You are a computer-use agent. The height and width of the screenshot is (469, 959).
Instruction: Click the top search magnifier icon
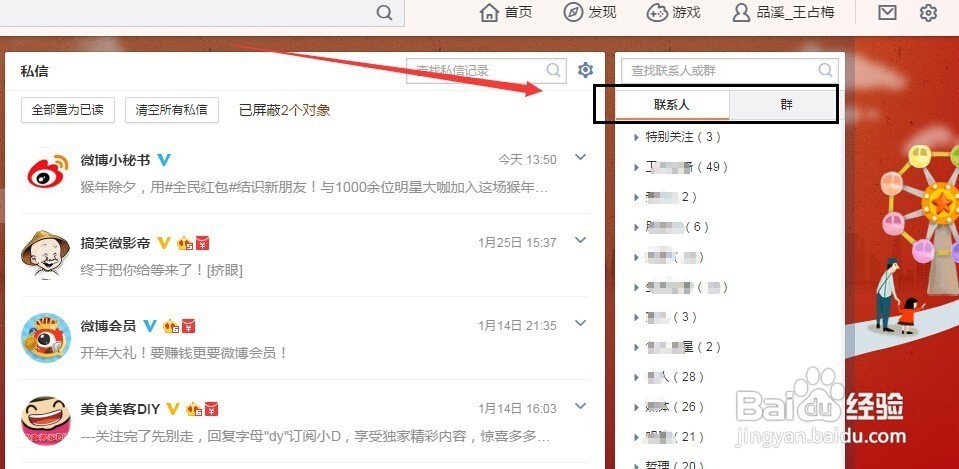tap(384, 12)
